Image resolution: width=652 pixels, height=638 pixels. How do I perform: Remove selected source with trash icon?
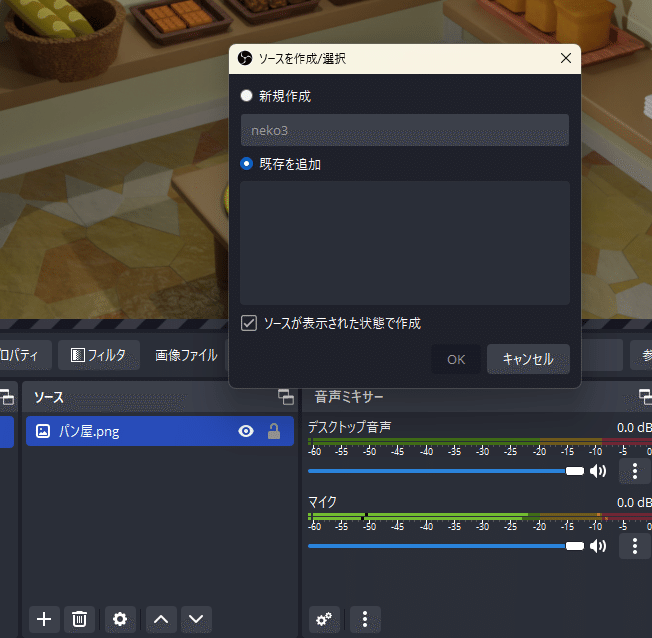79,619
